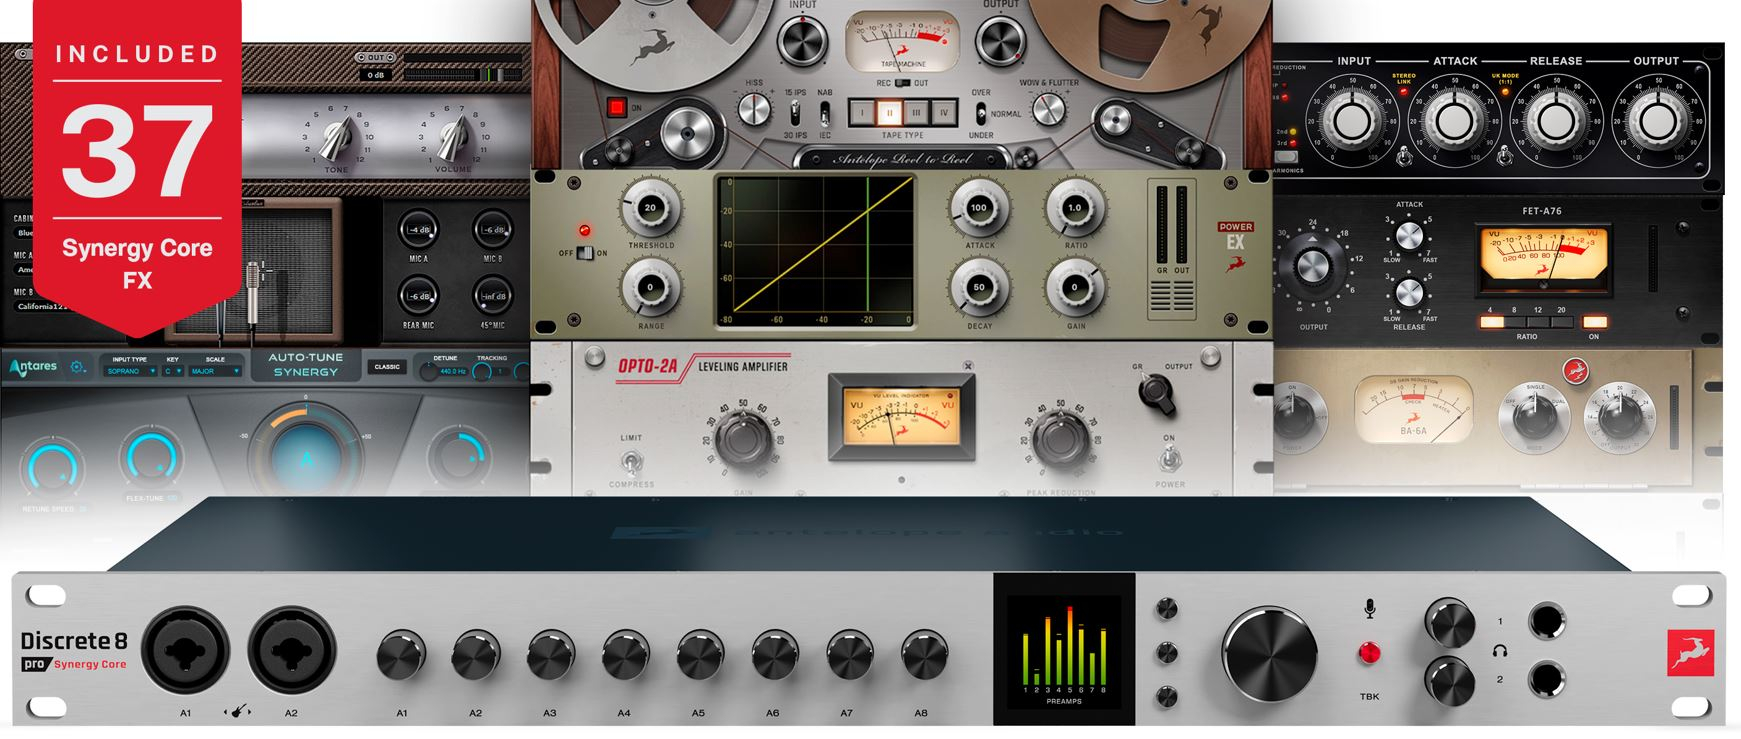
Task: Click the Power EX antelope logo
Action: [1236, 264]
